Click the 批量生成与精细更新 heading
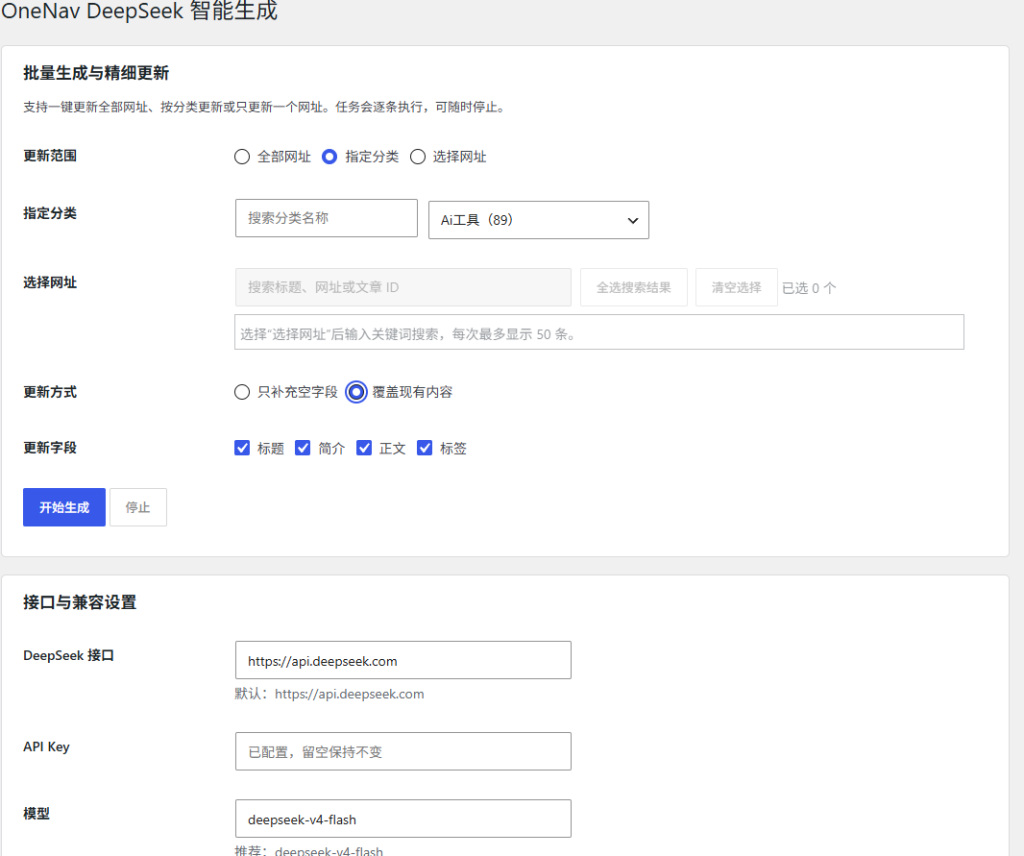The height and width of the screenshot is (856, 1024). [x=96, y=73]
